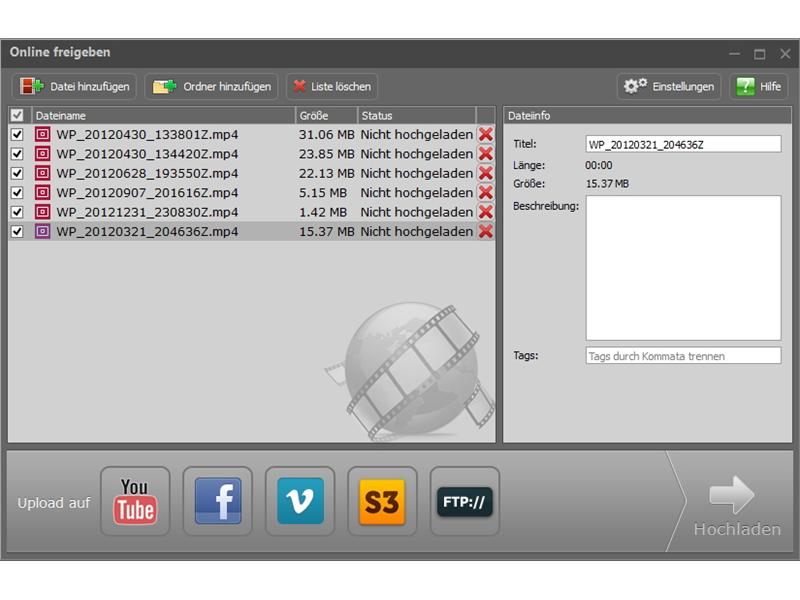Image resolution: width=800 pixels, height=600 pixels.
Task: Select file name WP_20120628_193550Z.mp4
Action: point(147,173)
